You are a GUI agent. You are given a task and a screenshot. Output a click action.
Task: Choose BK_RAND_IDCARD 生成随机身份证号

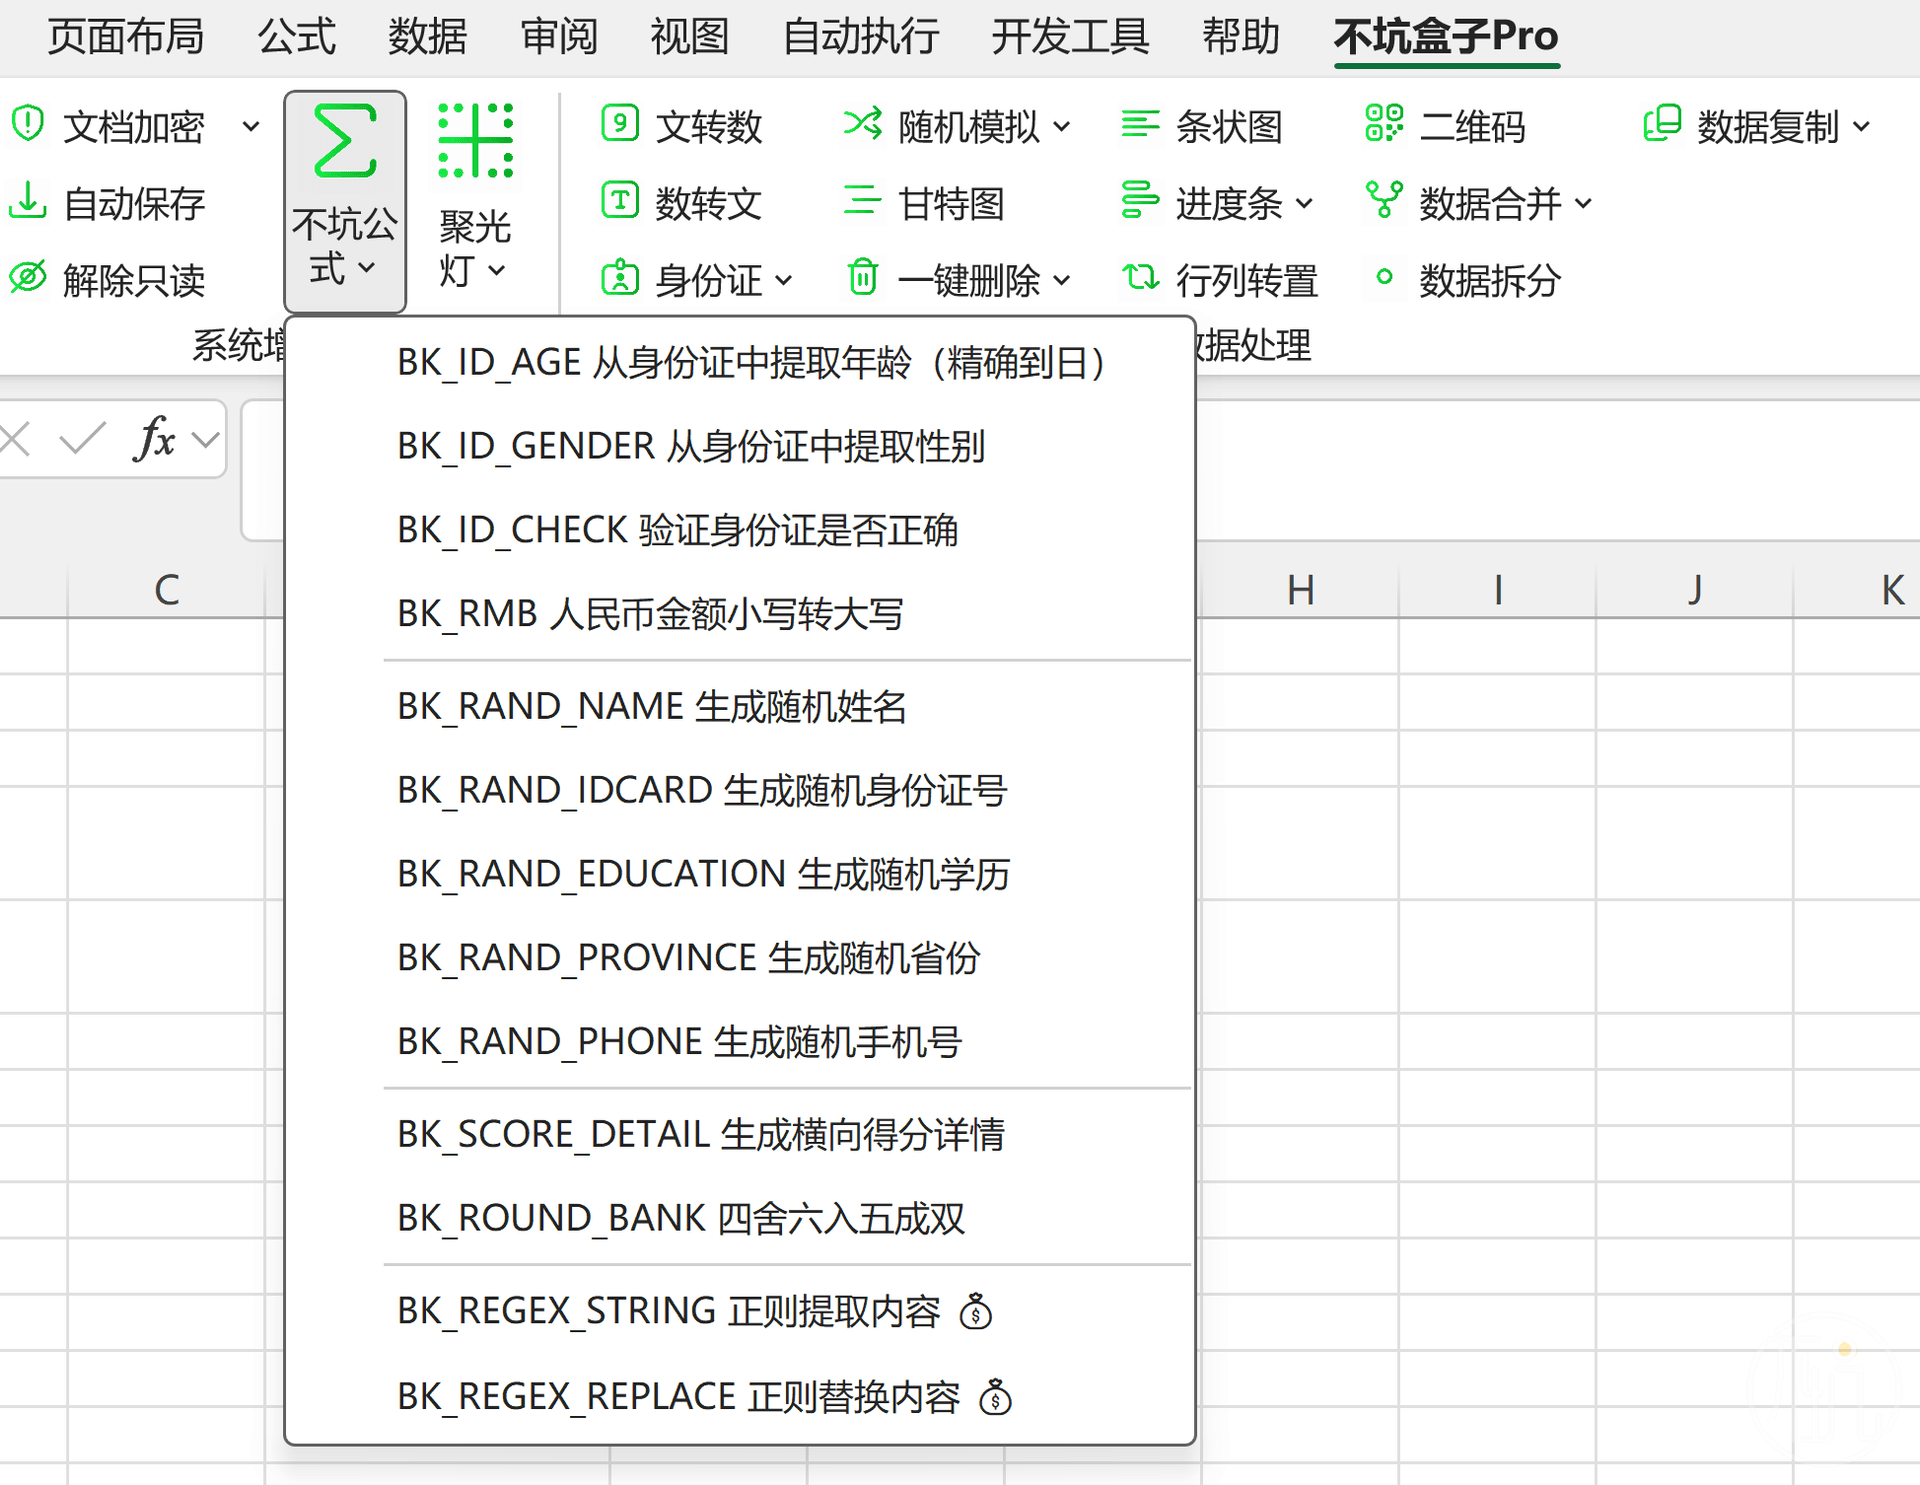click(740, 790)
